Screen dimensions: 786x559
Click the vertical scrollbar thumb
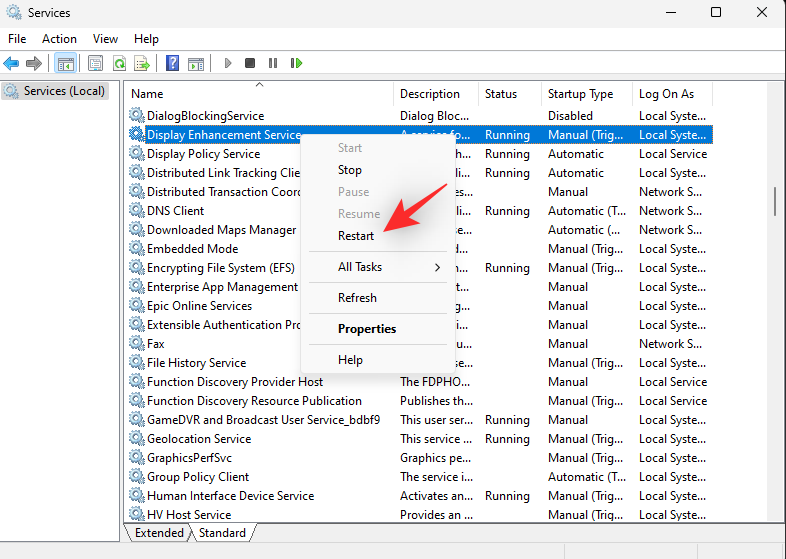pos(775,200)
